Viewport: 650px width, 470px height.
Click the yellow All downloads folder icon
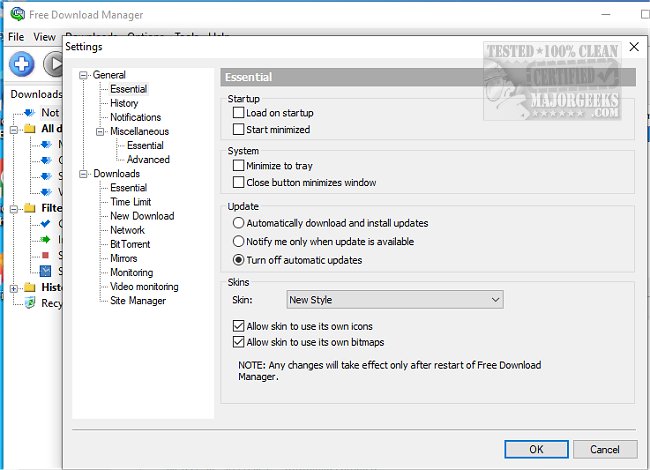(29, 129)
